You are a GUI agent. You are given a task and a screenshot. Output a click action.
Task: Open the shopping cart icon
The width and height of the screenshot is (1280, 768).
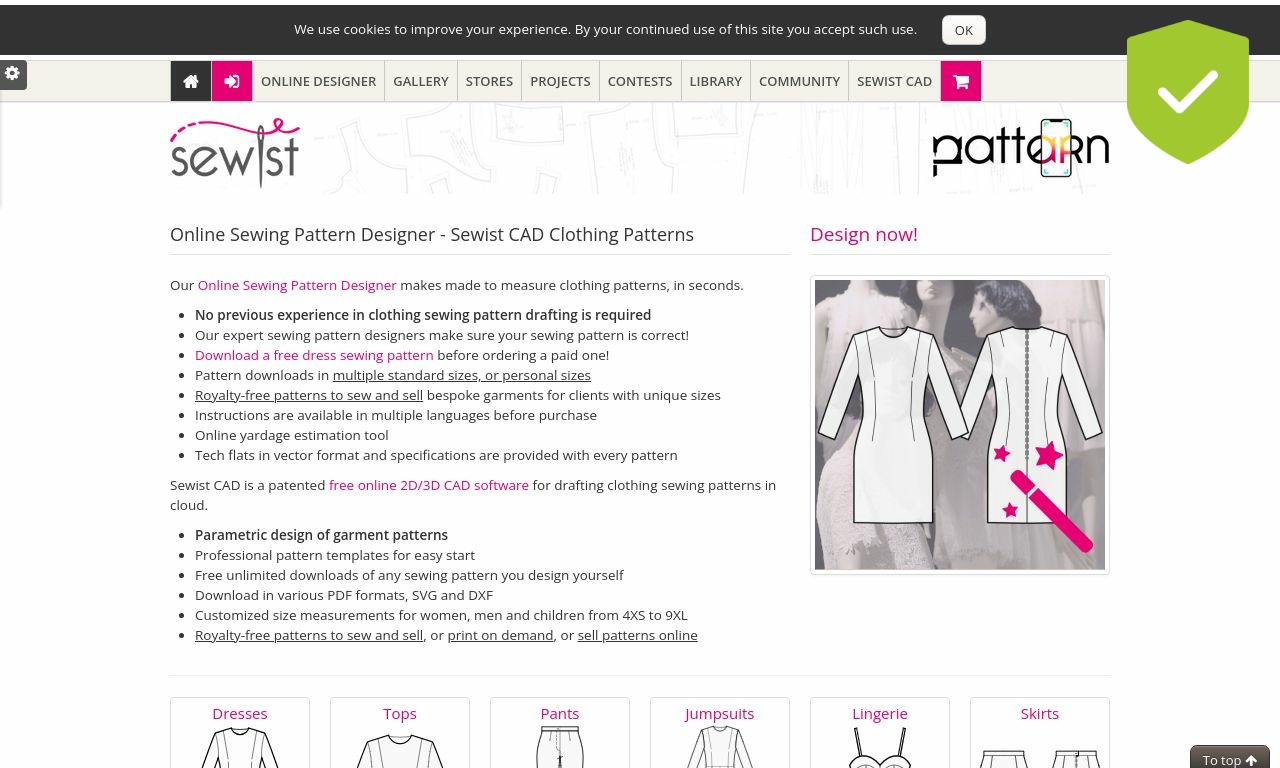tap(961, 81)
